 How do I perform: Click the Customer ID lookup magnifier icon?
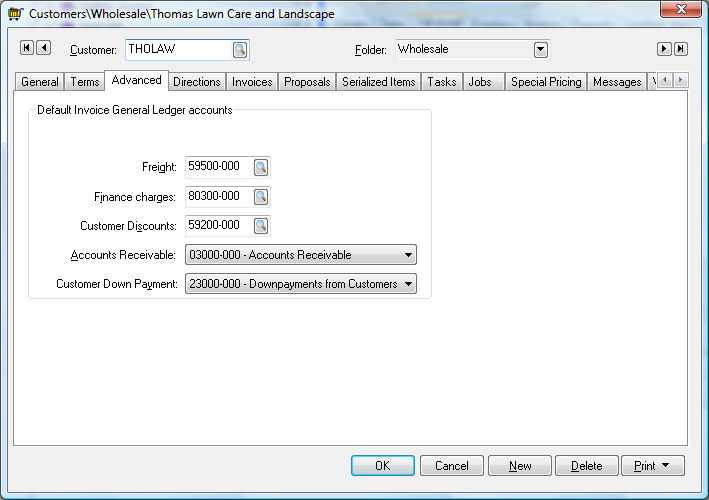point(240,49)
